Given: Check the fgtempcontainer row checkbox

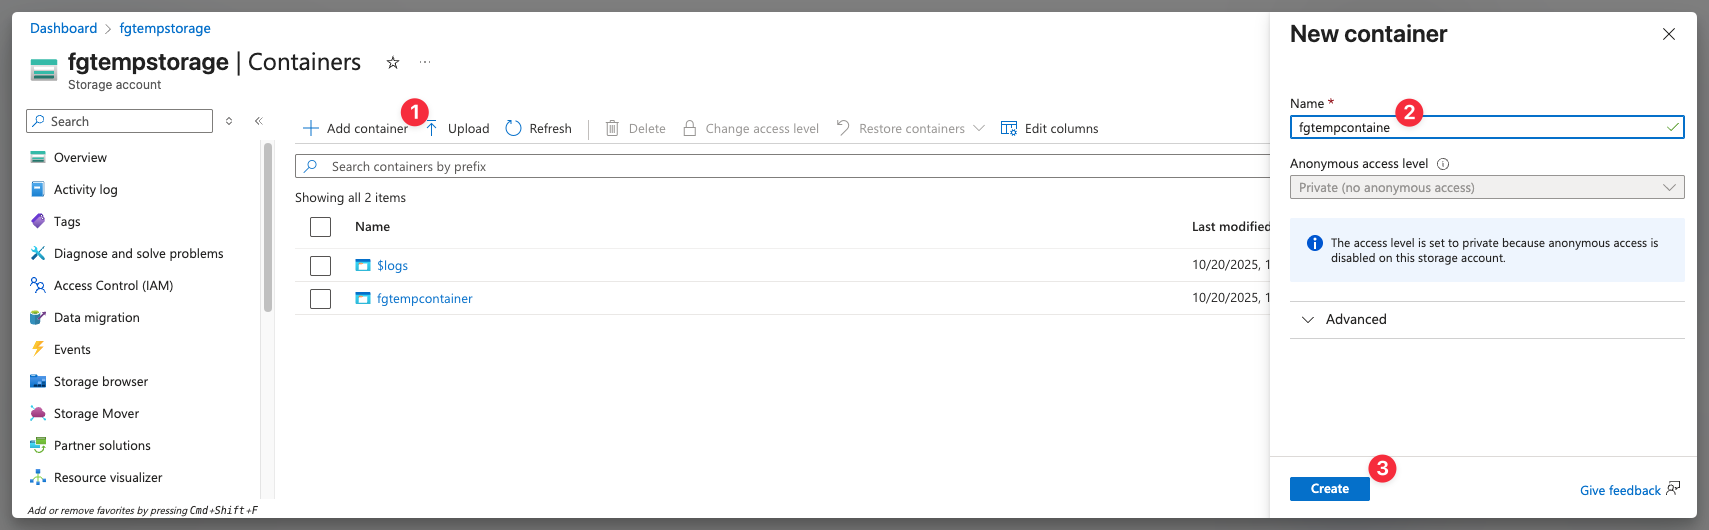Looking at the screenshot, I should pyautogui.click(x=320, y=299).
